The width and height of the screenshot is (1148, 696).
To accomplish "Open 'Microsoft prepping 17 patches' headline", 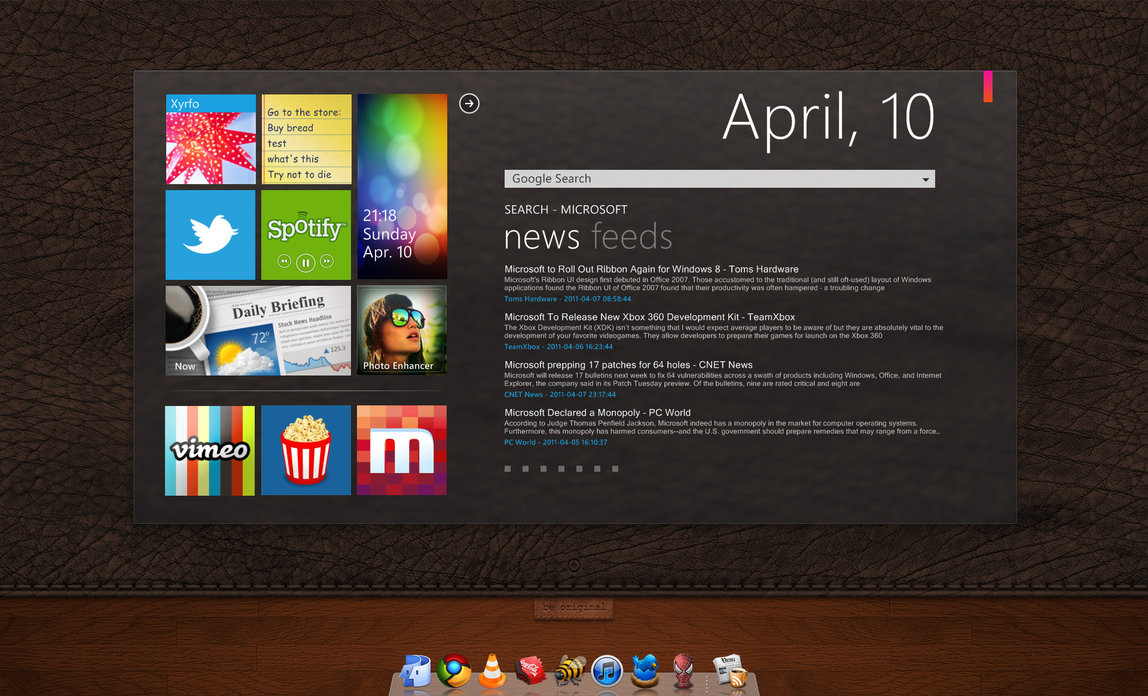I will coord(628,364).
